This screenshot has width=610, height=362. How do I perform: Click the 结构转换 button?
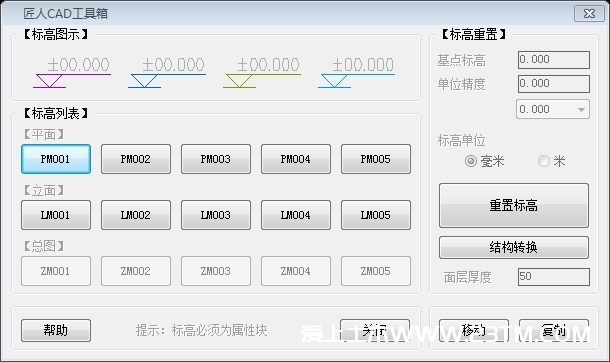pyautogui.click(x=514, y=247)
